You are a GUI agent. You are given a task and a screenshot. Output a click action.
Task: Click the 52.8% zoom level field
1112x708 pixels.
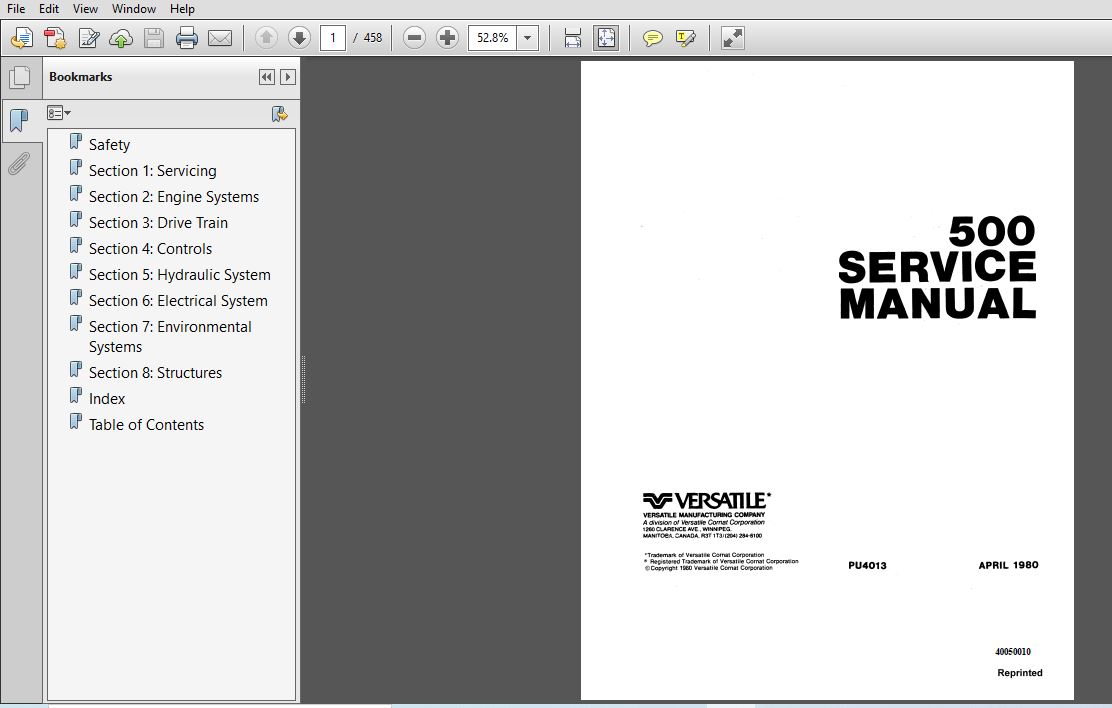[493, 38]
